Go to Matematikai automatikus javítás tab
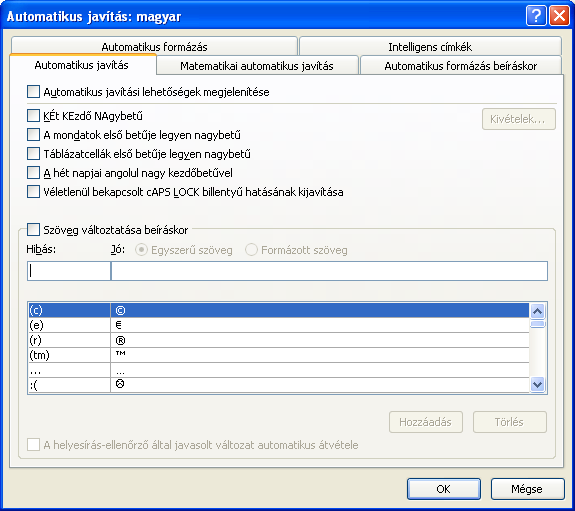 point(257,66)
